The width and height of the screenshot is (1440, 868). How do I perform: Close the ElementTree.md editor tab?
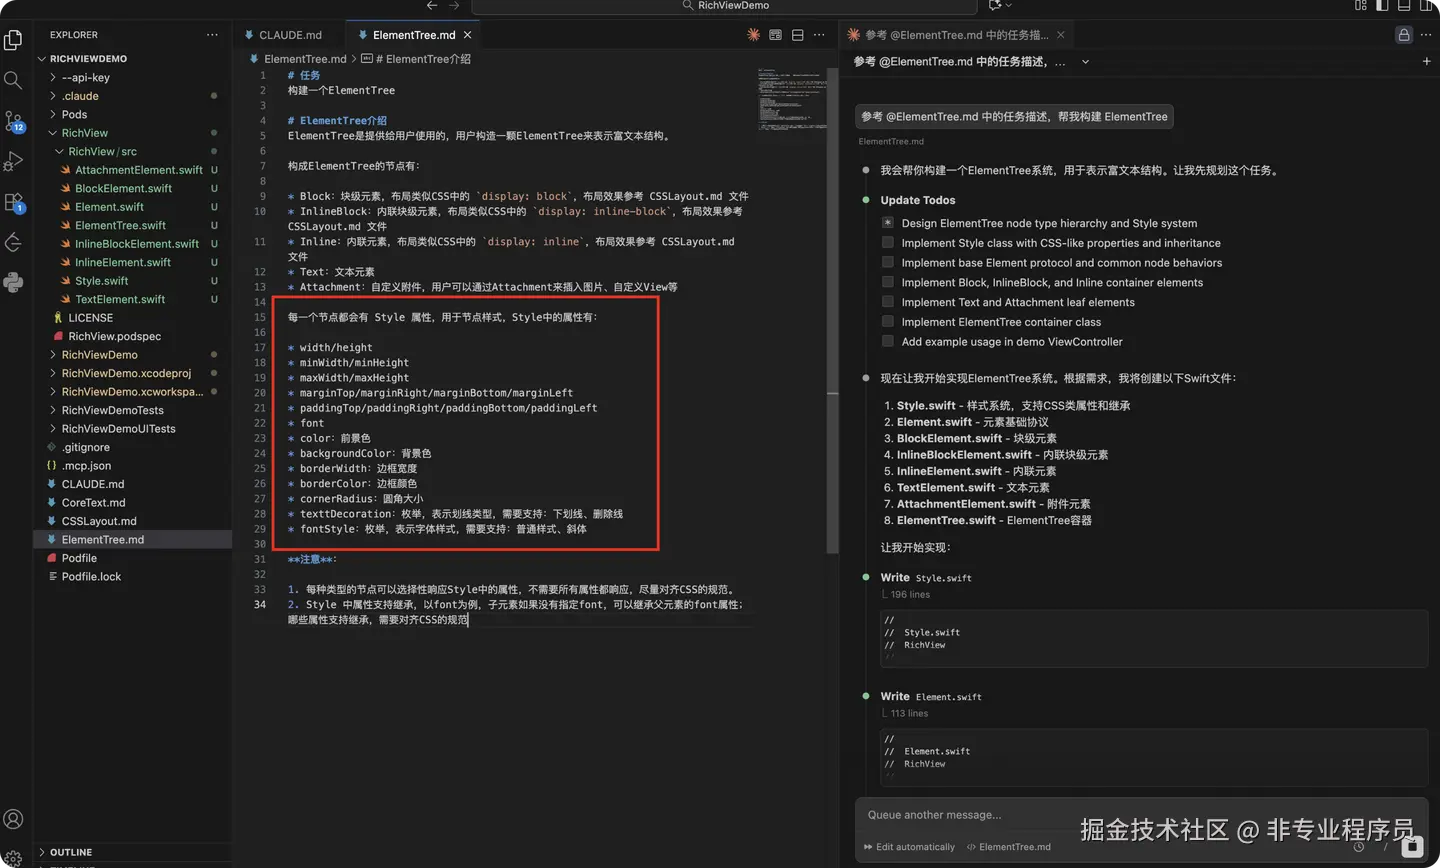point(467,35)
